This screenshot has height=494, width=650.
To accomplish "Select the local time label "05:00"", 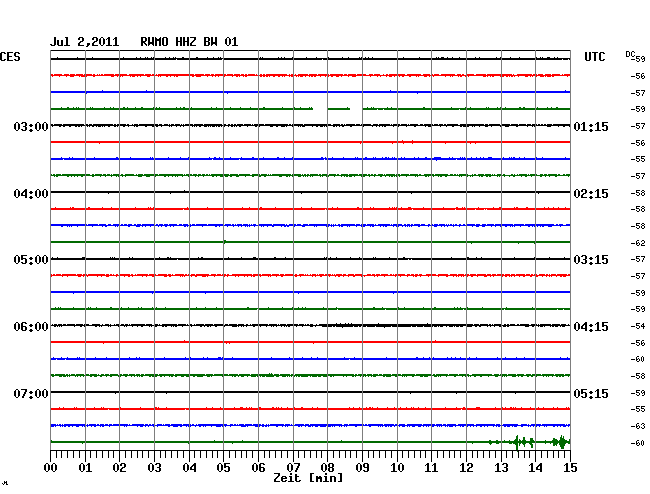I will pos(31,260).
